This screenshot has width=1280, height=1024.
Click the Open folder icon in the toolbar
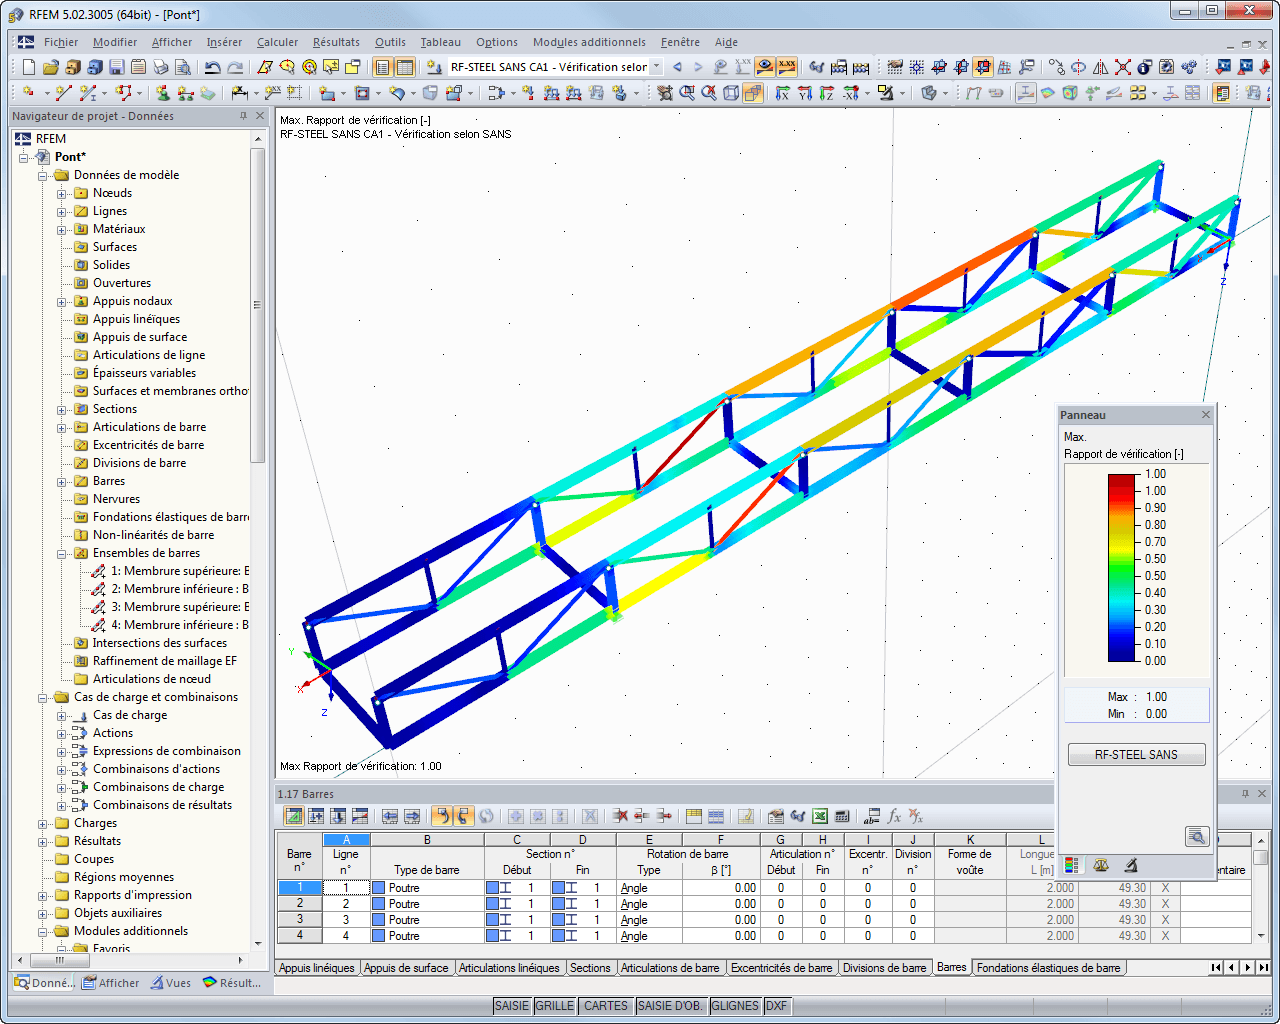click(50, 67)
